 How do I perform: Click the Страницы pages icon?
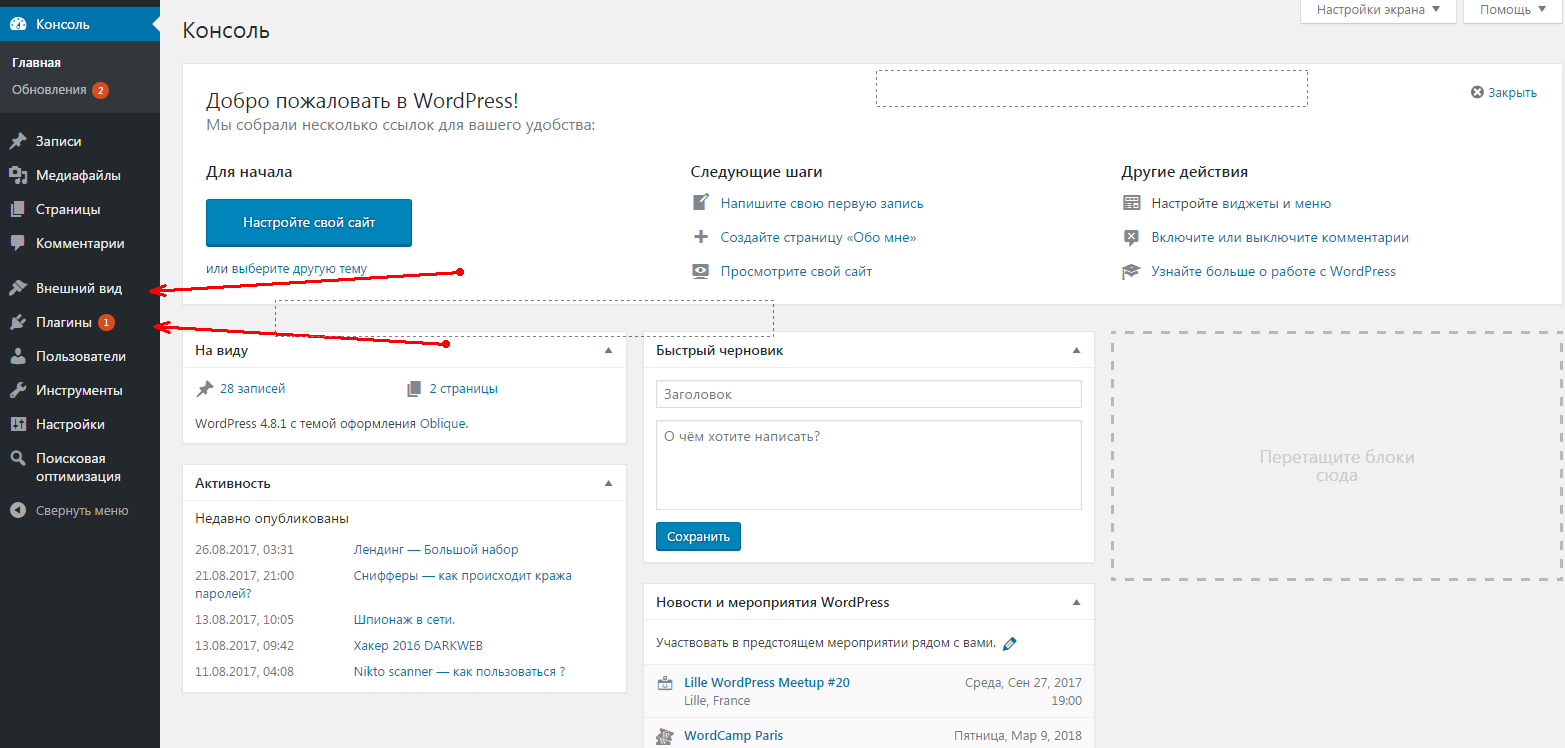[18, 210]
